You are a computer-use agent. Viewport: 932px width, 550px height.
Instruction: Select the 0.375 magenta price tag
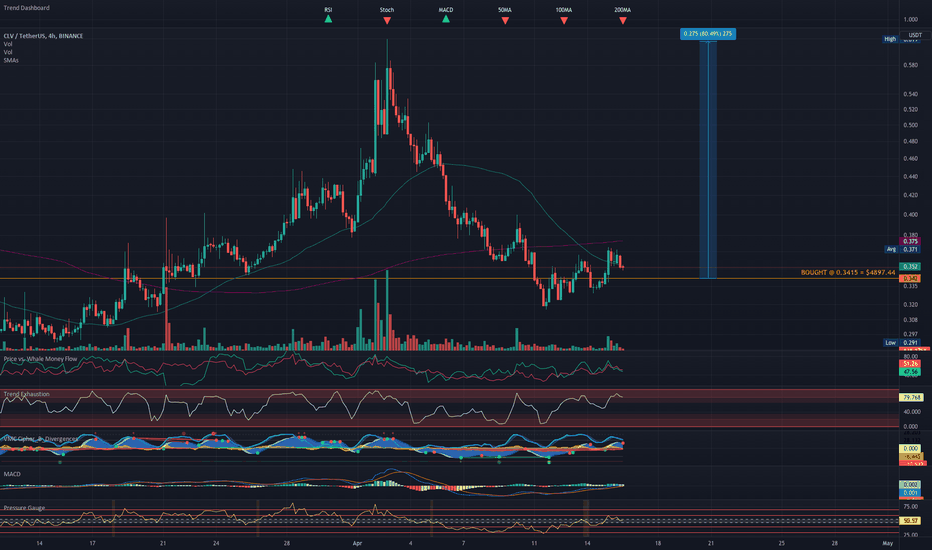point(910,241)
